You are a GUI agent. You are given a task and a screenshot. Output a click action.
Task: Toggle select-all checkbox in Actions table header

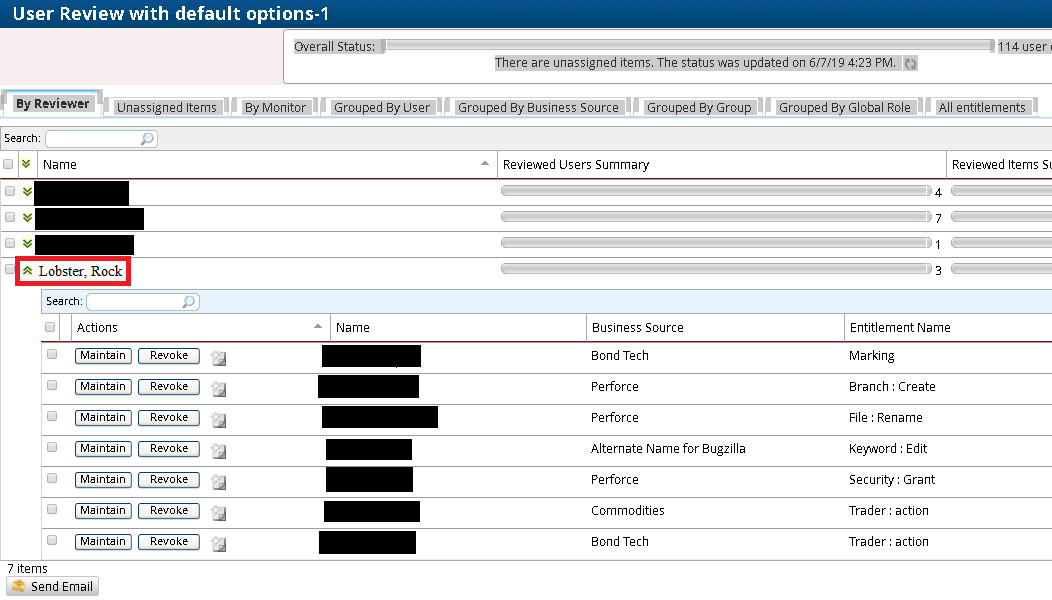point(50,327)
